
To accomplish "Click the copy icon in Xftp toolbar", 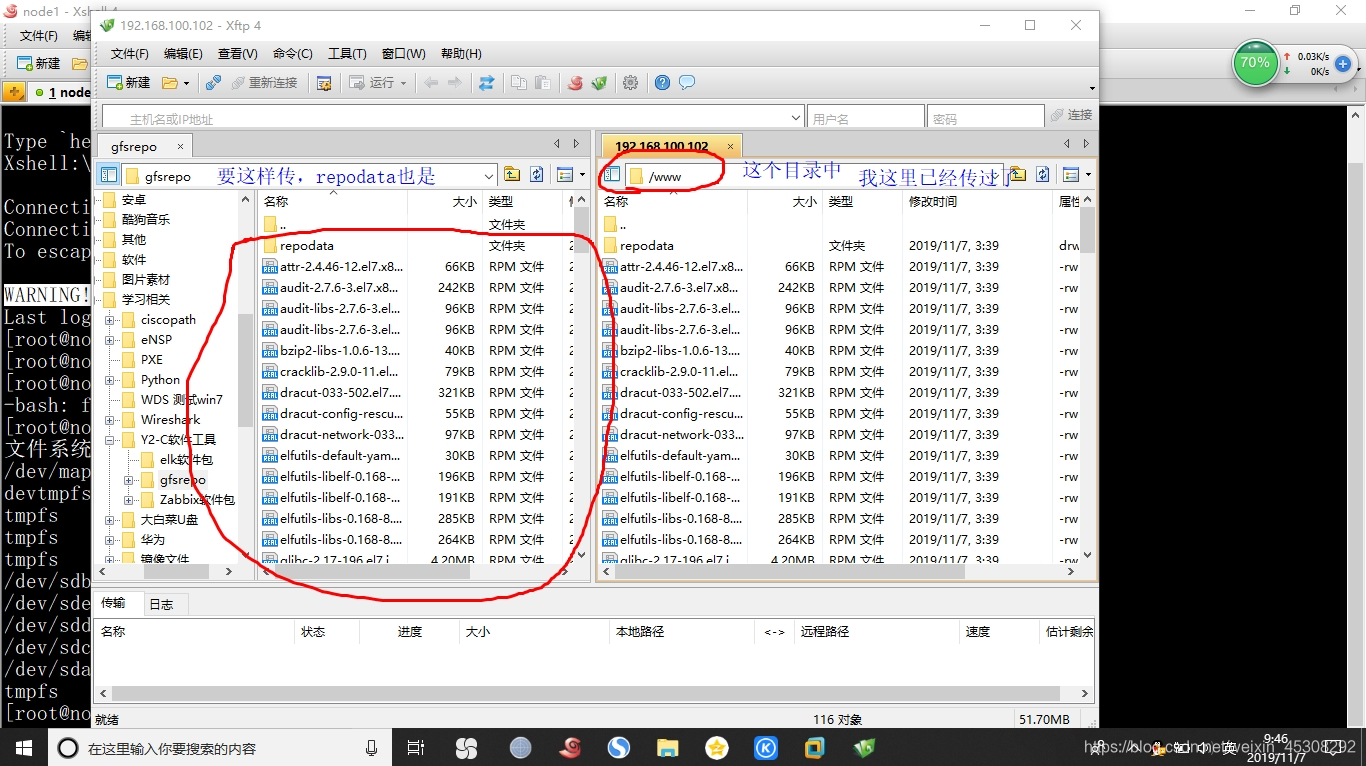I will pos(518,83).
